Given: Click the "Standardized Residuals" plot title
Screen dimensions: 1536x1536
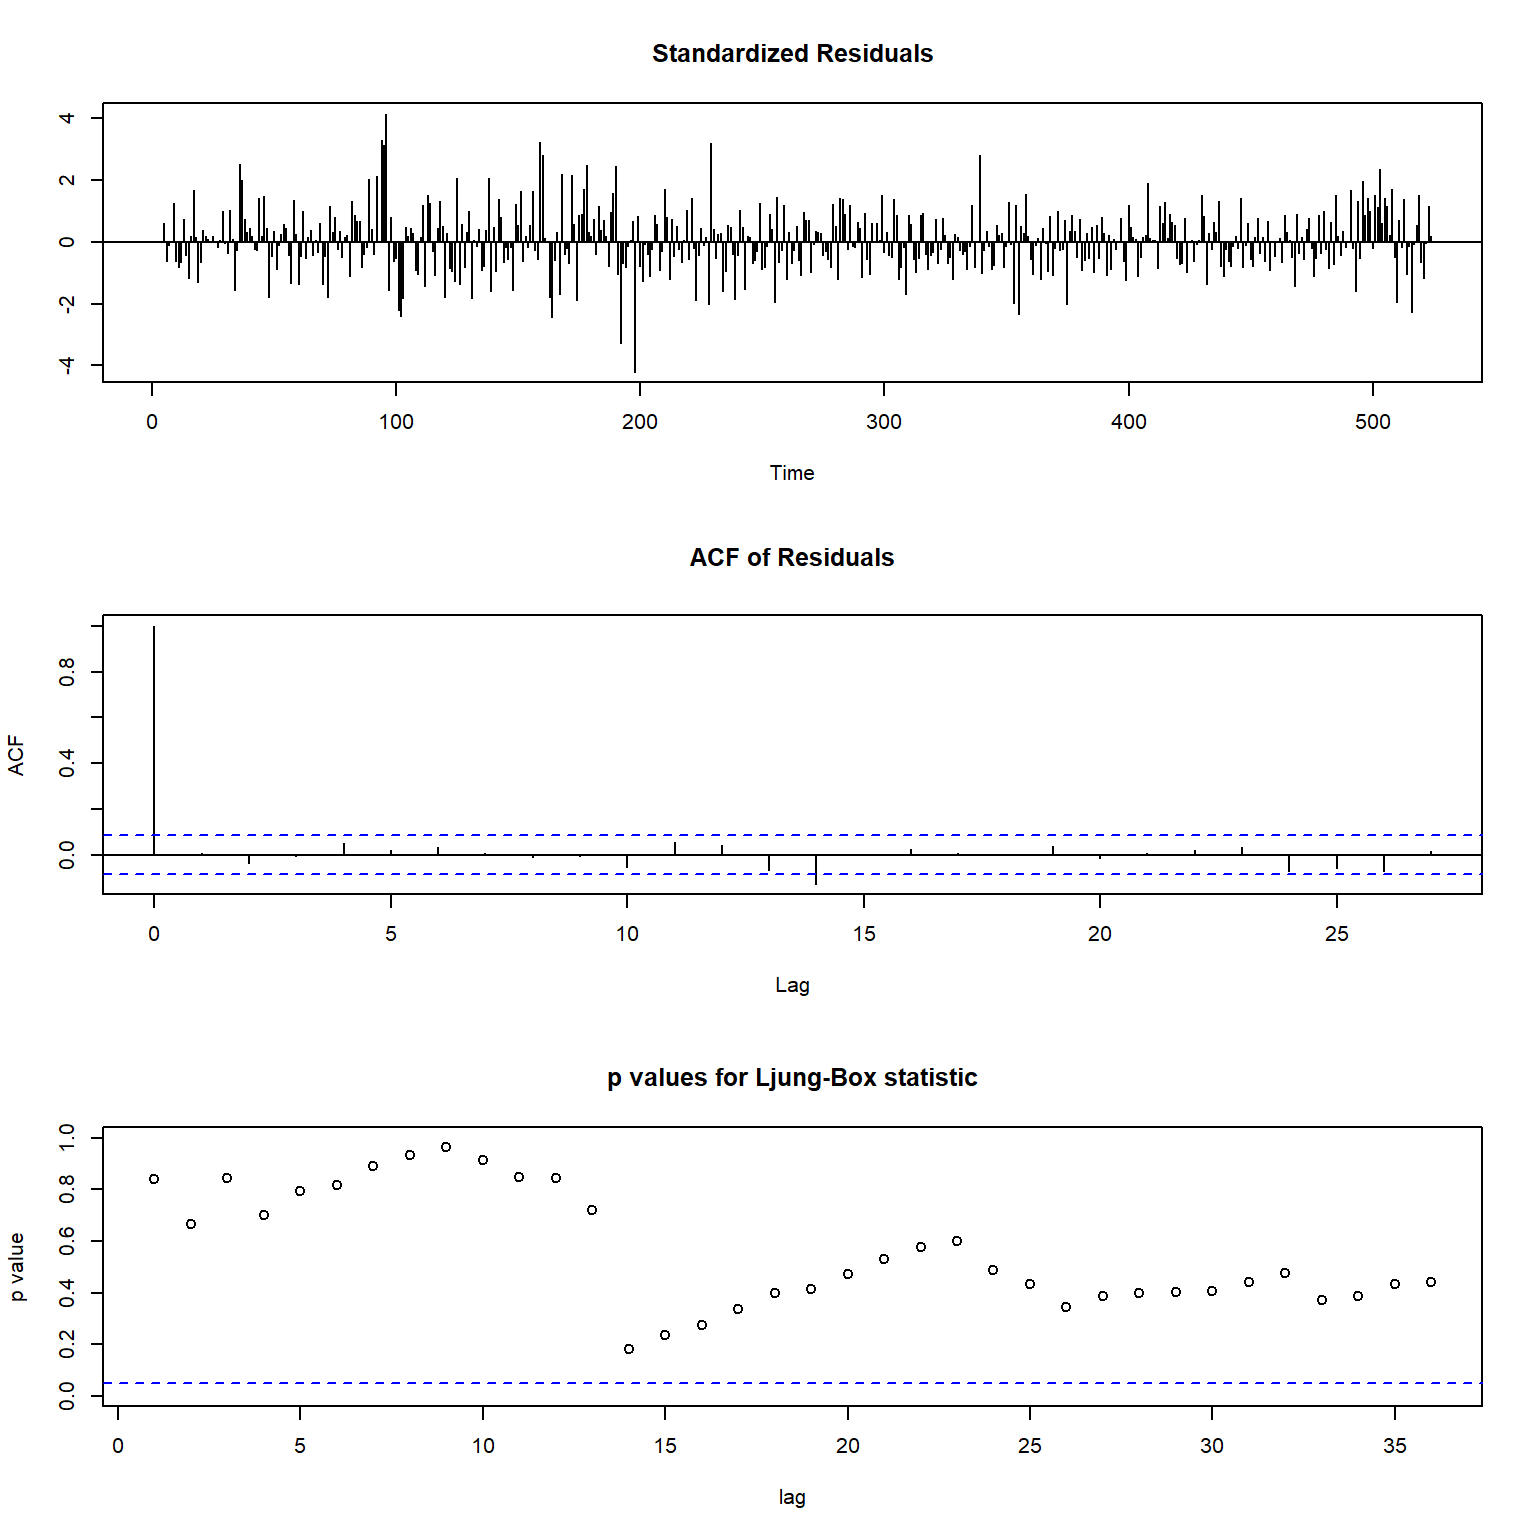Looking at the screenshot, I should (792, 54).
